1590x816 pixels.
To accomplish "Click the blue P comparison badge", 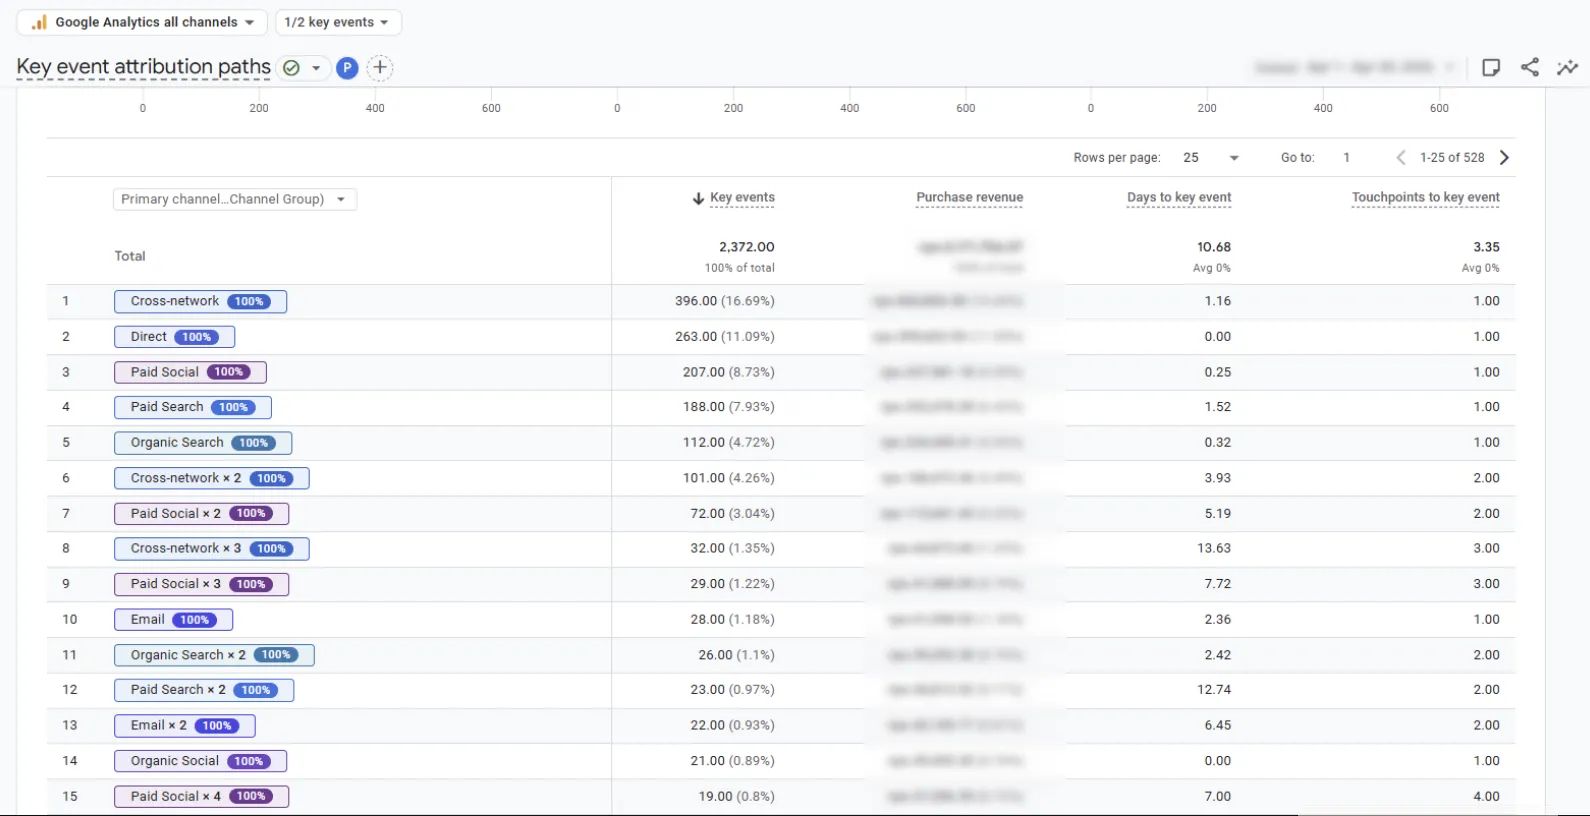I will point(347,68).
